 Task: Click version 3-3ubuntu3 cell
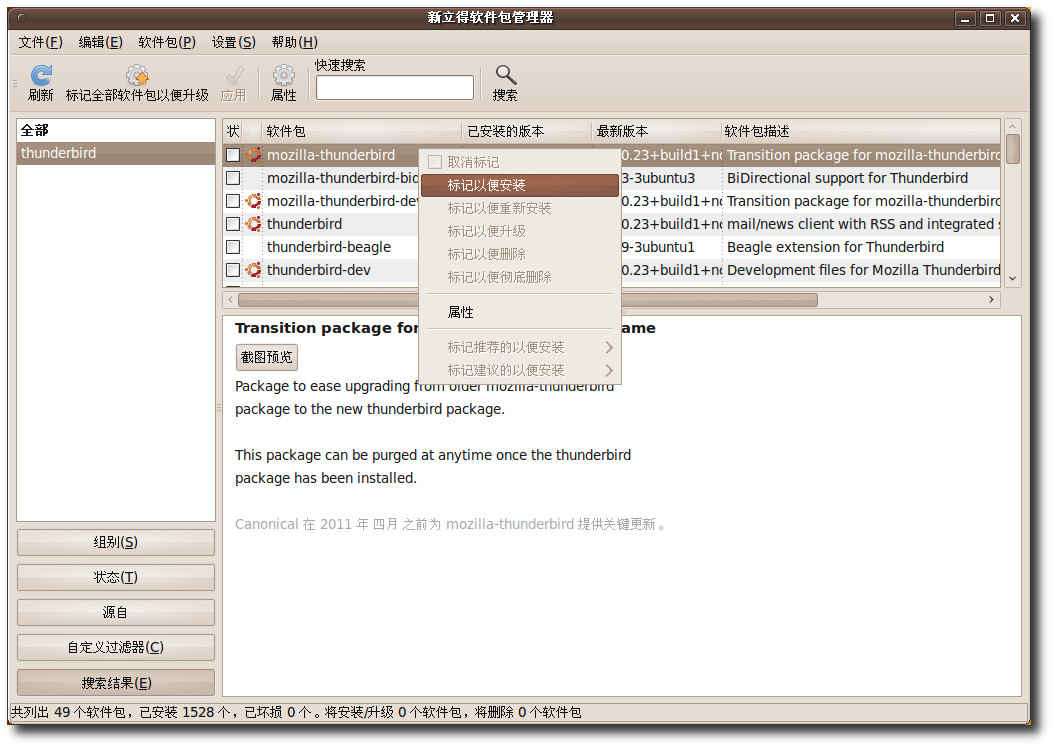click(x=658, y=178)
